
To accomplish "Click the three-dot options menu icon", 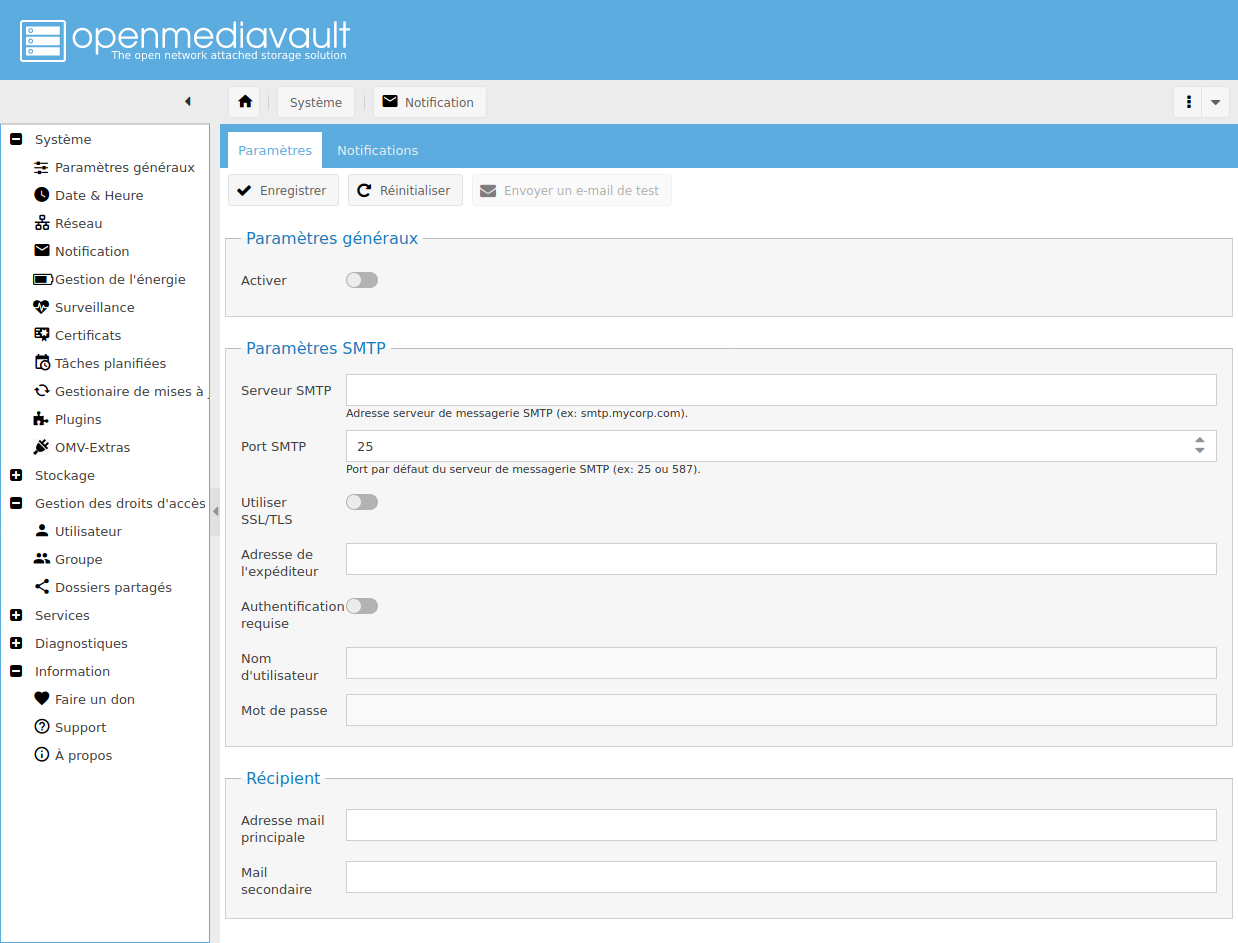I will point(1188,102).
